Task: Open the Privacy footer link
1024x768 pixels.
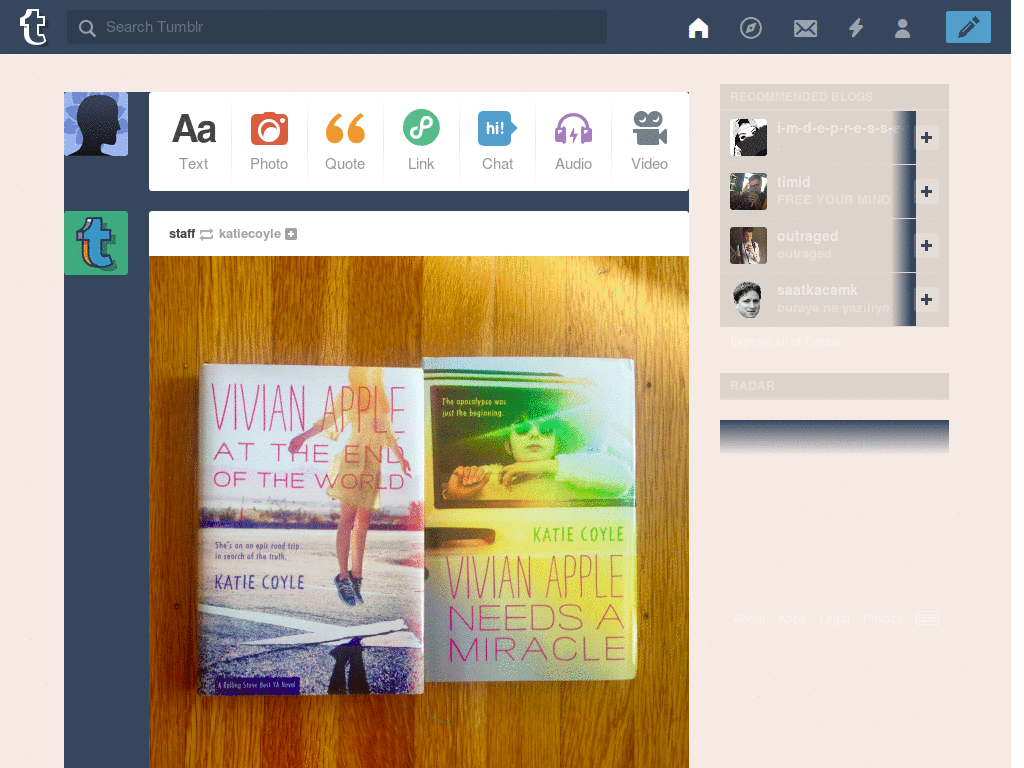Action: (883, 618)
